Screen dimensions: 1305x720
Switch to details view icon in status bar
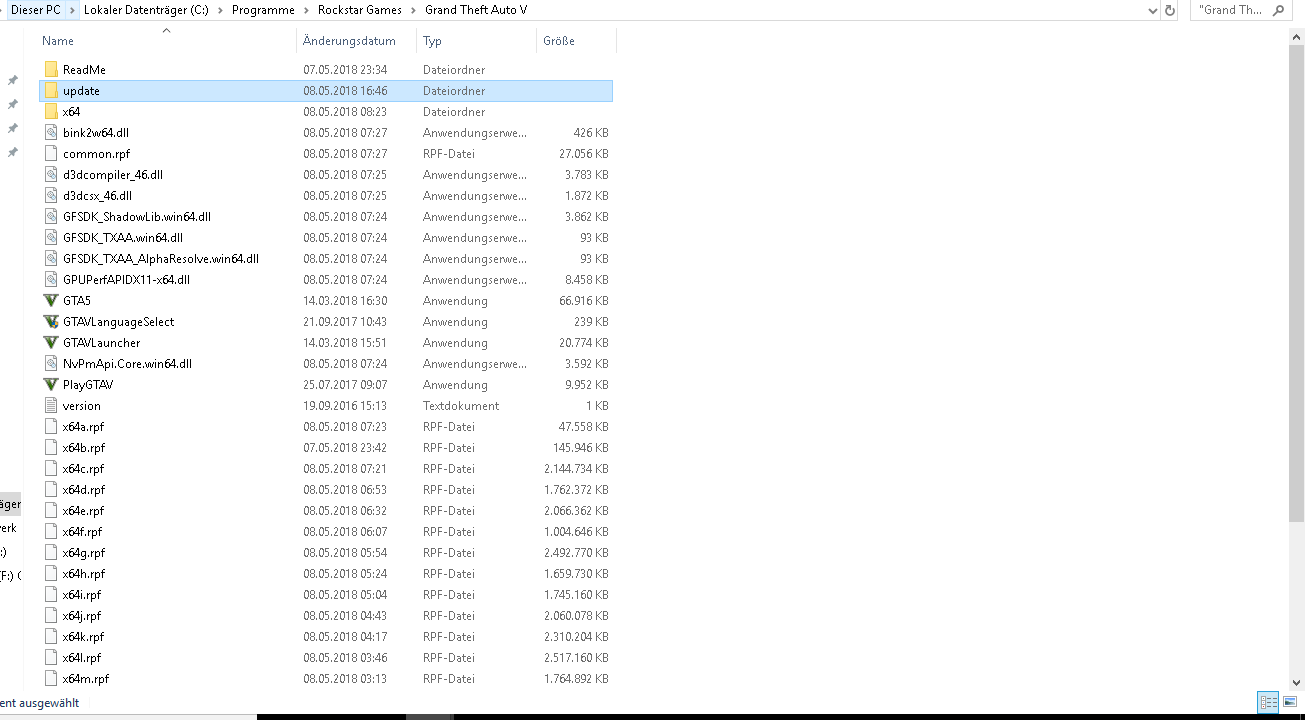(1267, 703)
